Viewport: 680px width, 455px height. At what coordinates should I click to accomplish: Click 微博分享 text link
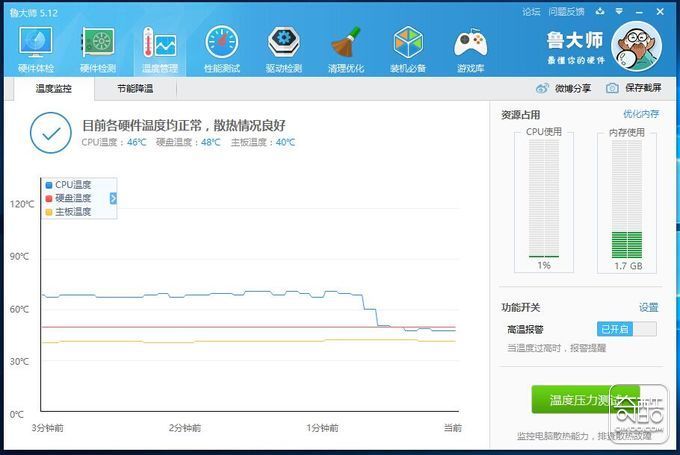click(x=573, y=88)
